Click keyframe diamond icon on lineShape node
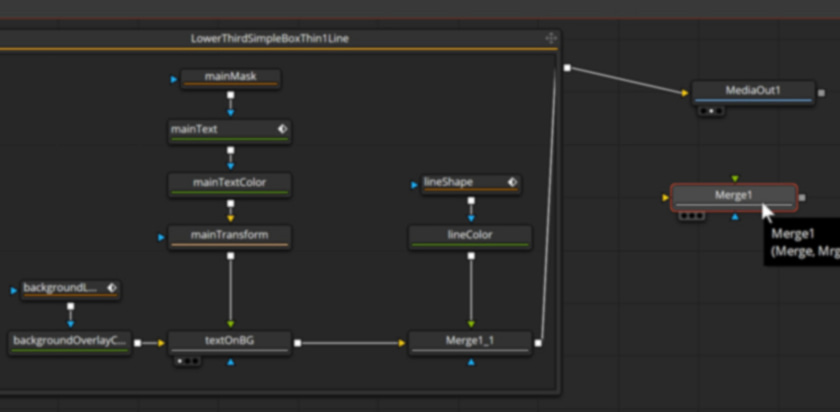Screen dimensions: 840x412 tap(512, 182)
